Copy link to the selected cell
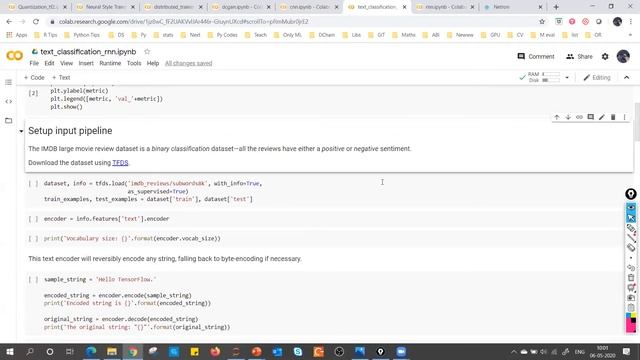 [579, 117]
